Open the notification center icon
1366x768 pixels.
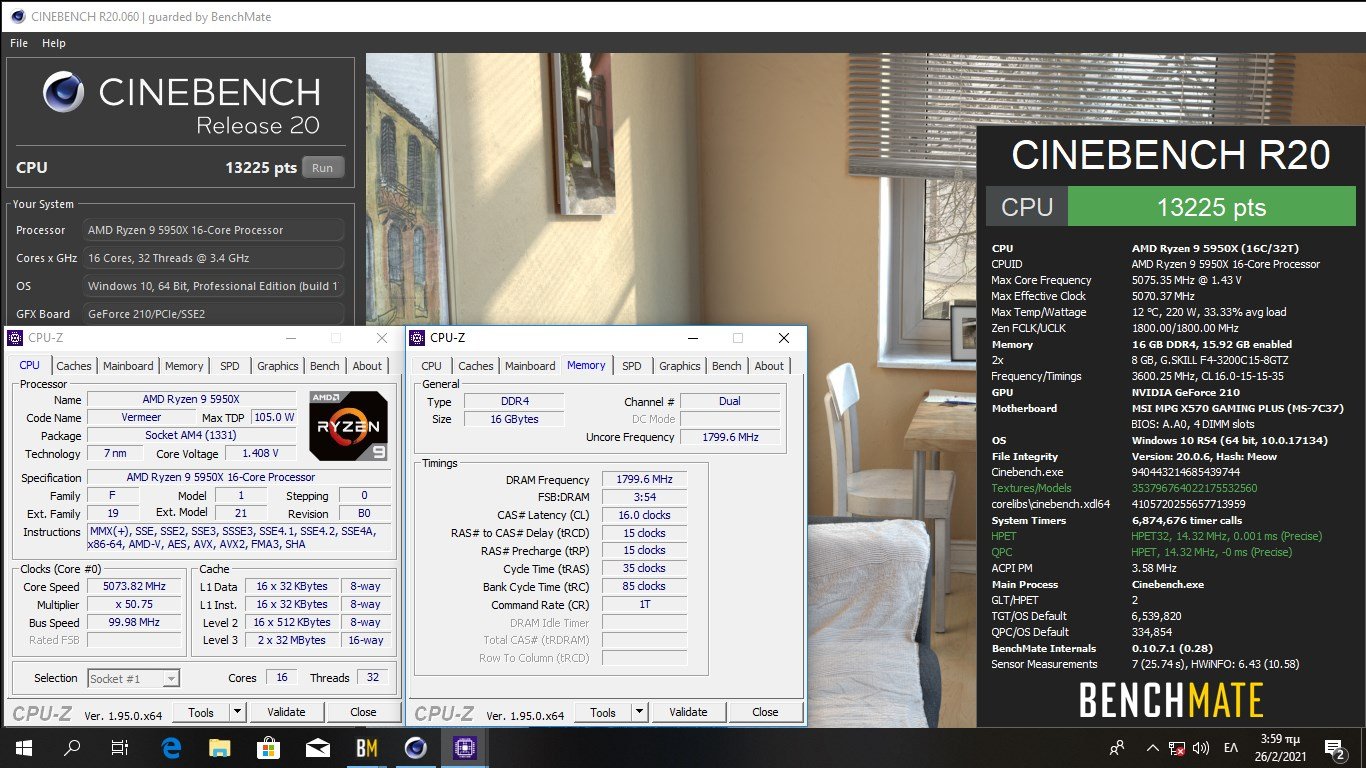(1334, 747)
